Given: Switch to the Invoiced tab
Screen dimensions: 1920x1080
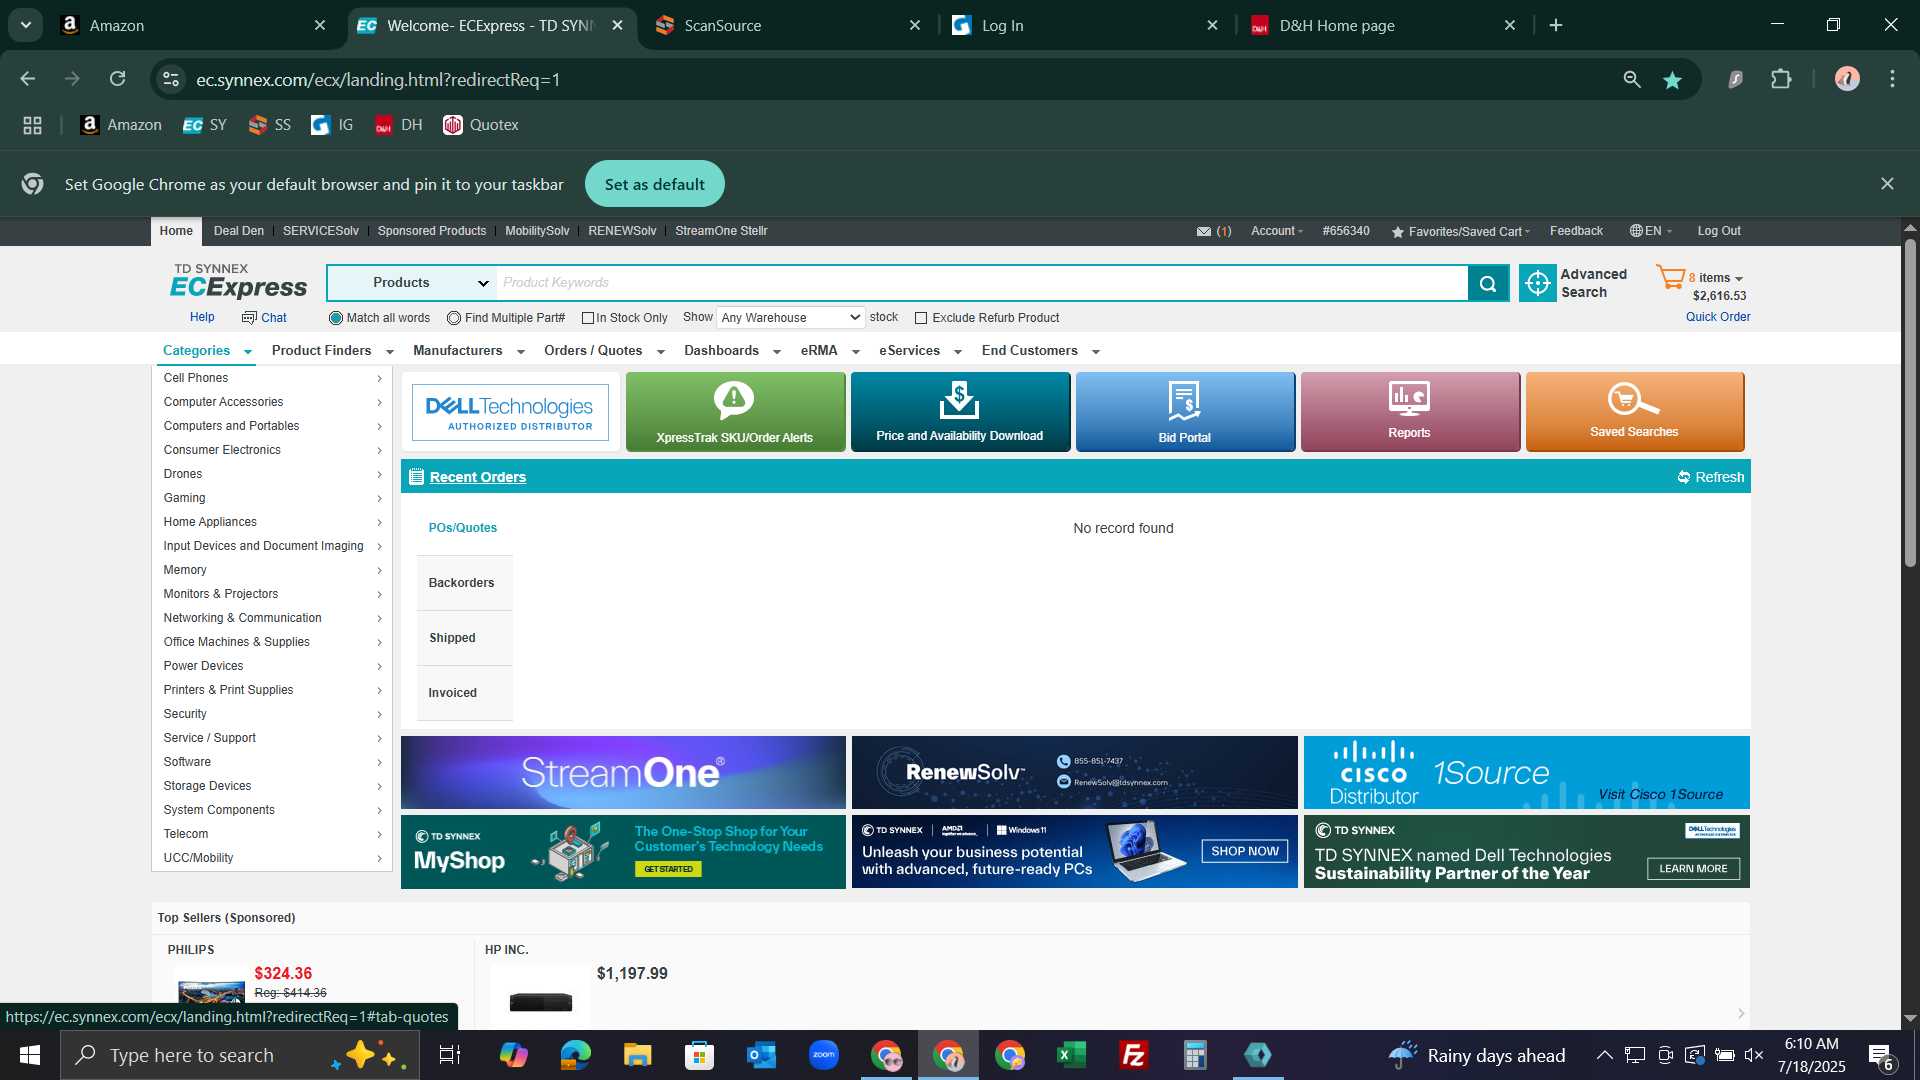Looking at the screenshot, I should pos(464,693).
